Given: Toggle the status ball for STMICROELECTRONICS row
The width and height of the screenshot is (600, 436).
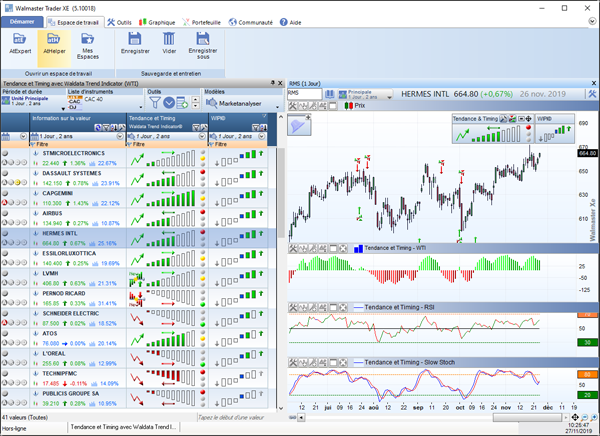Looking at the screenshot, I should coord(5,153).
